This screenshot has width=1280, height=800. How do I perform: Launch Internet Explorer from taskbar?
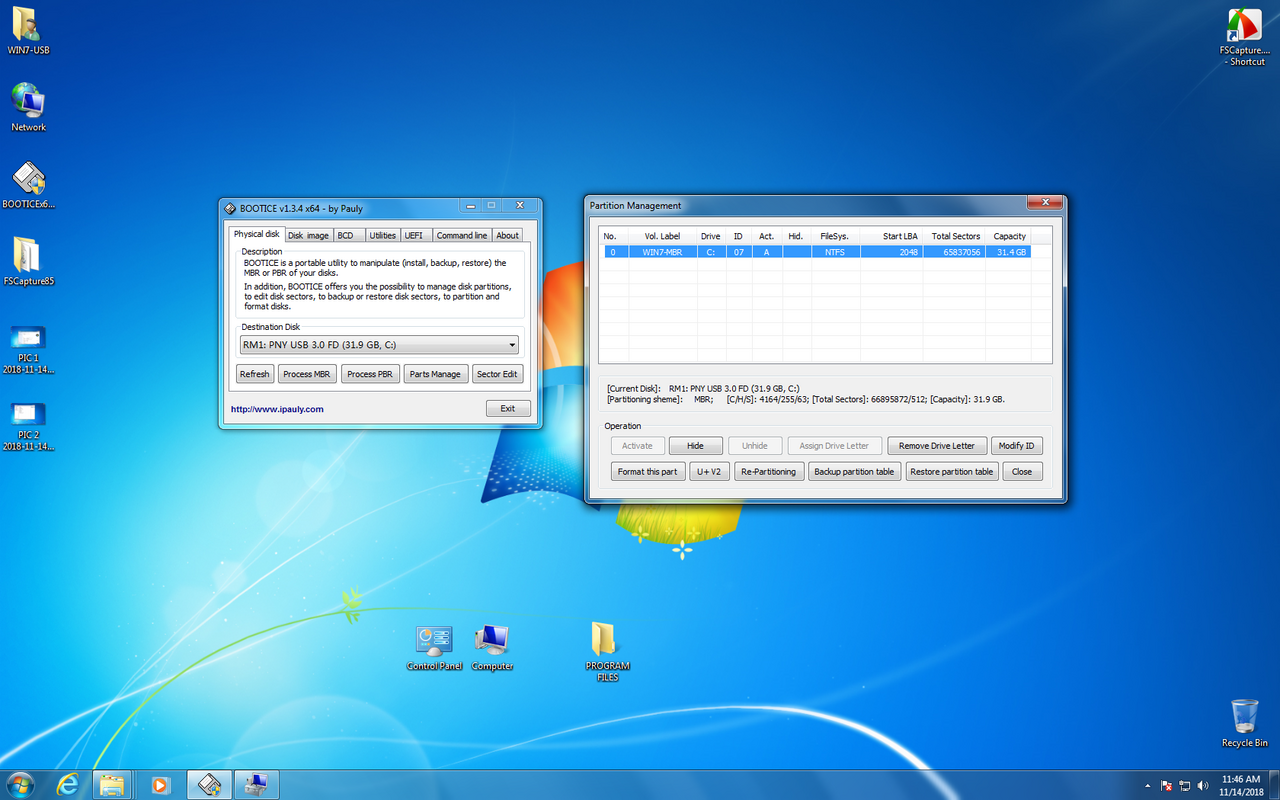tap(68, 785)
